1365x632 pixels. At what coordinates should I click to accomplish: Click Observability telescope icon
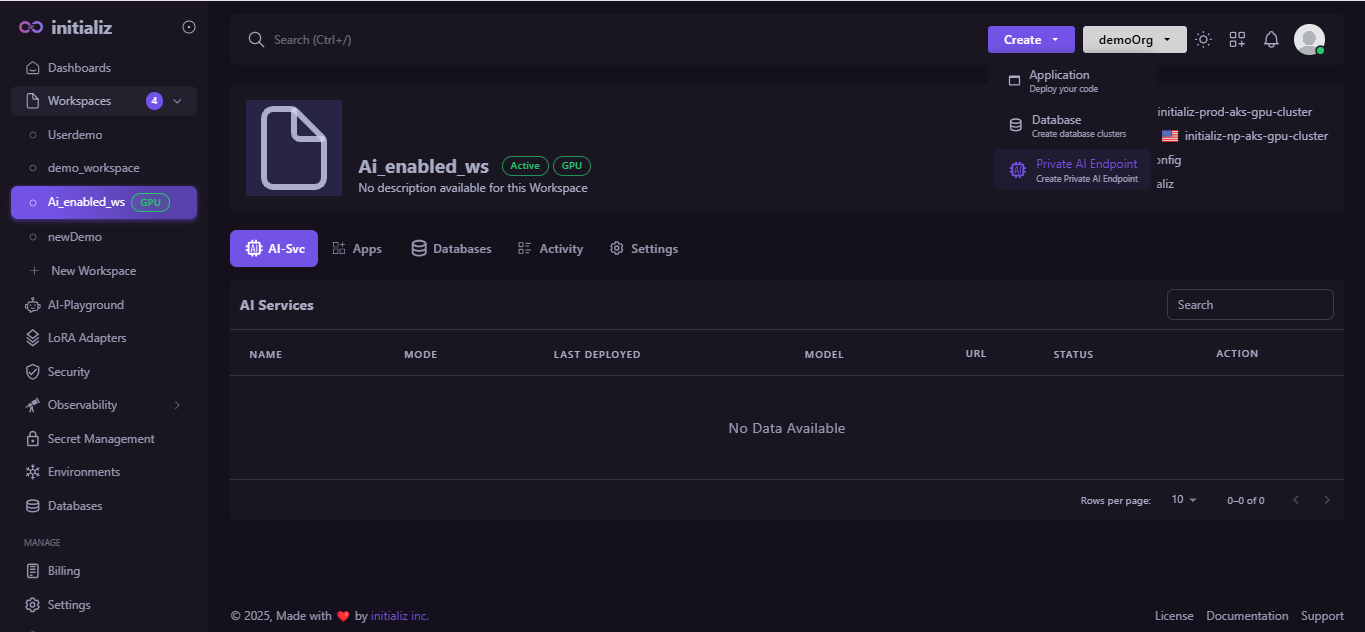tap(32, 405)
